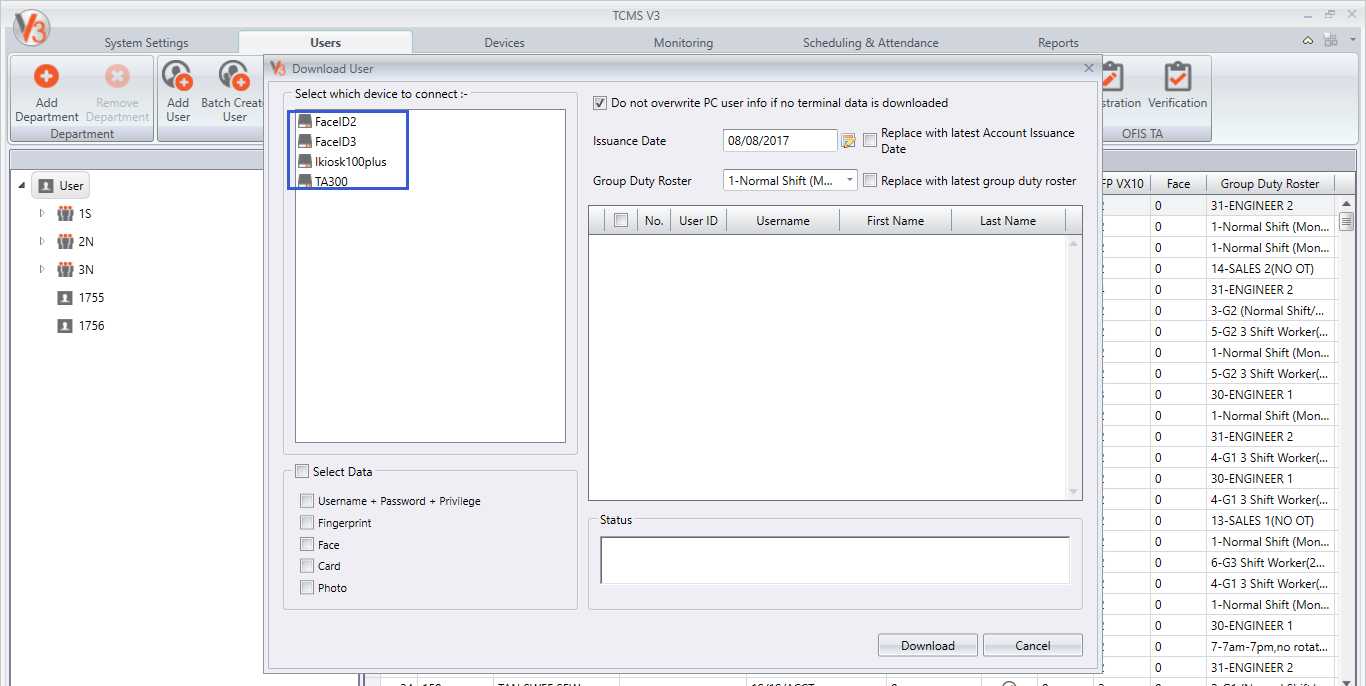Check the Fingerprint data option
The image size is (1366, 686).
point(307,523)
